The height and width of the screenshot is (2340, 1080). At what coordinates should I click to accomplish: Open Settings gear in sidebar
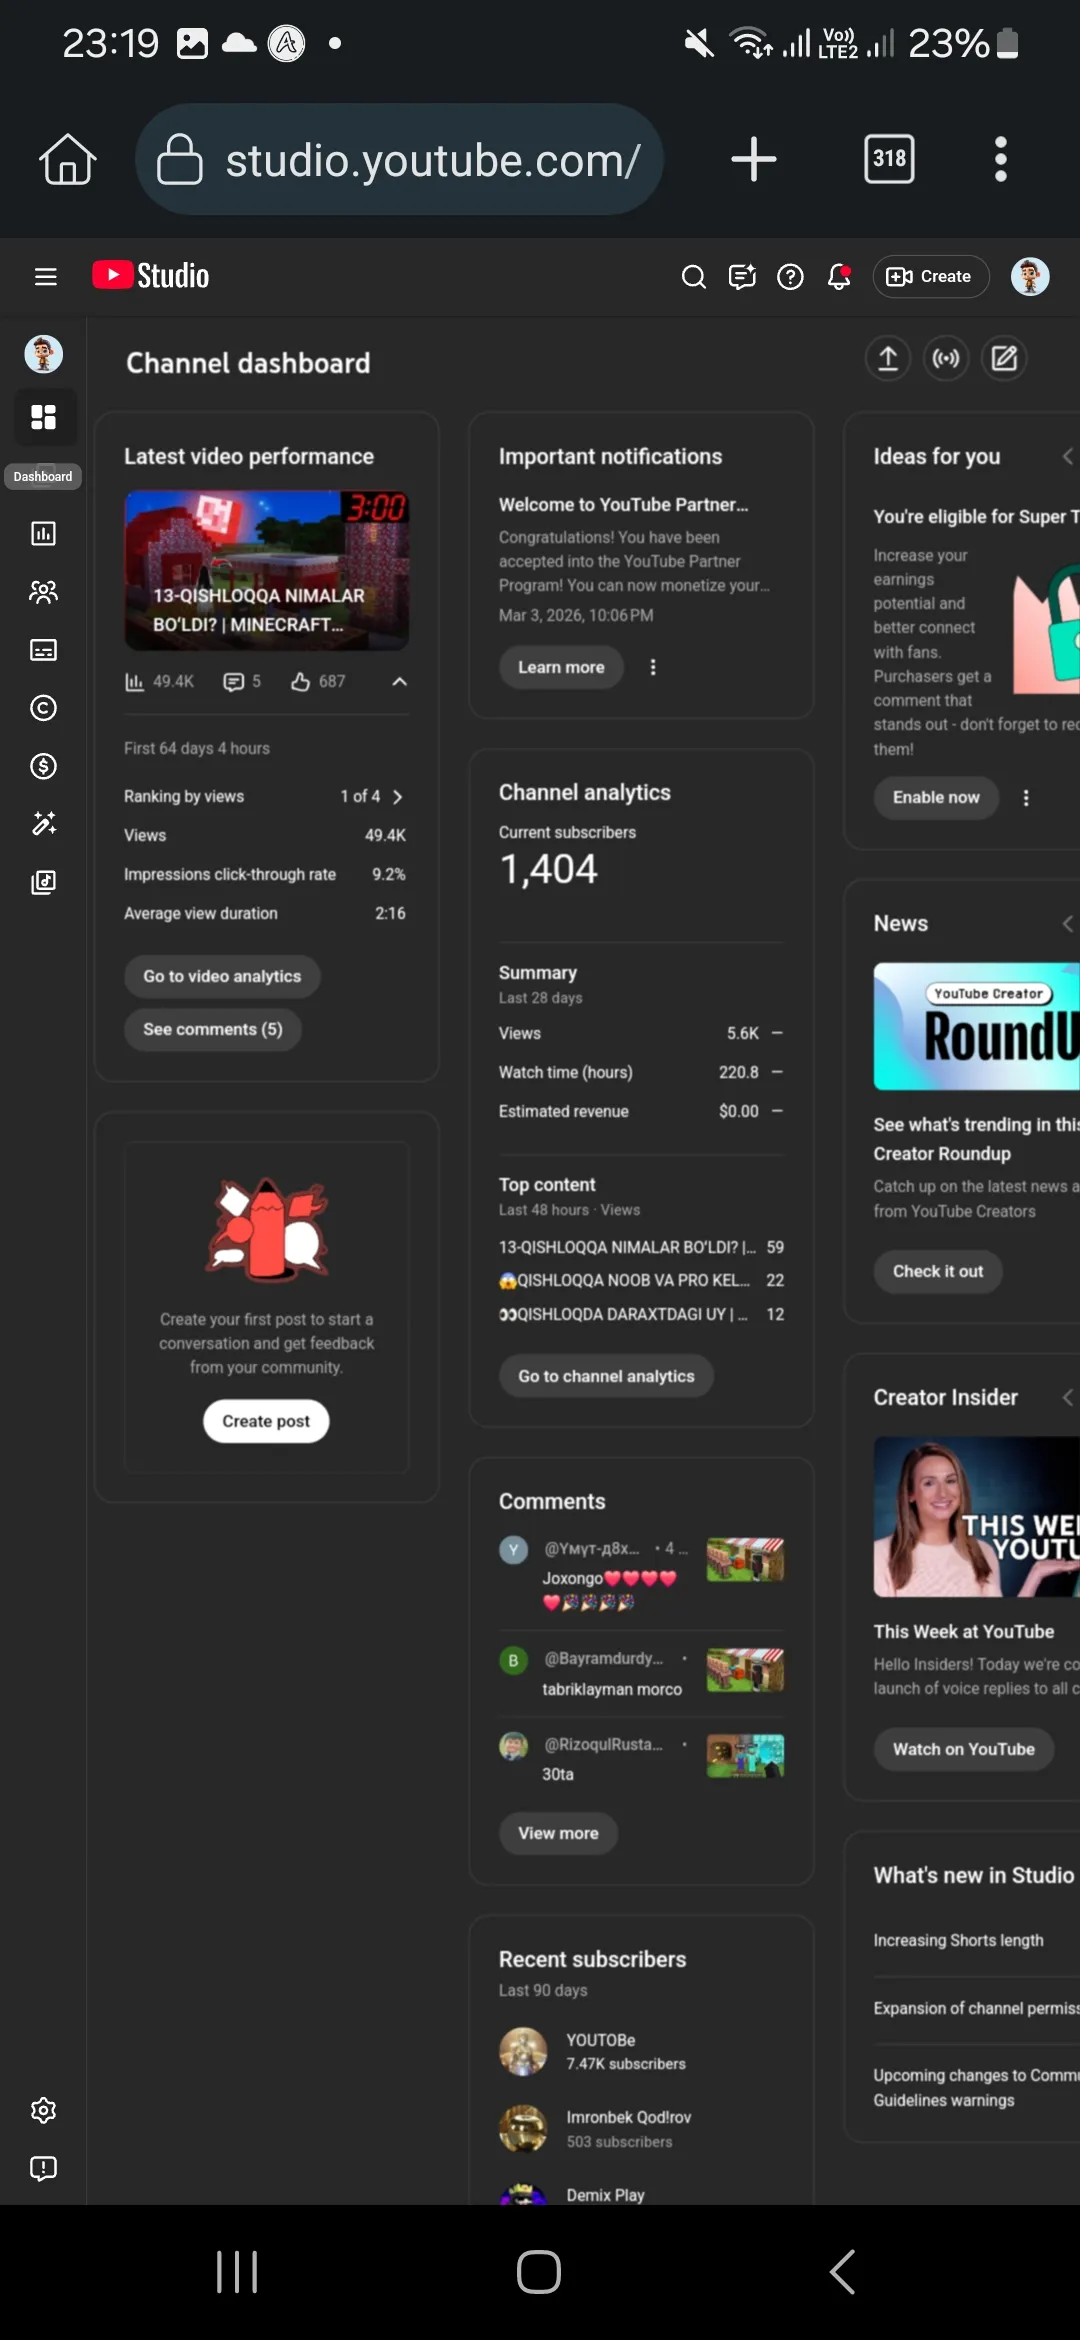click(43, 2110)
